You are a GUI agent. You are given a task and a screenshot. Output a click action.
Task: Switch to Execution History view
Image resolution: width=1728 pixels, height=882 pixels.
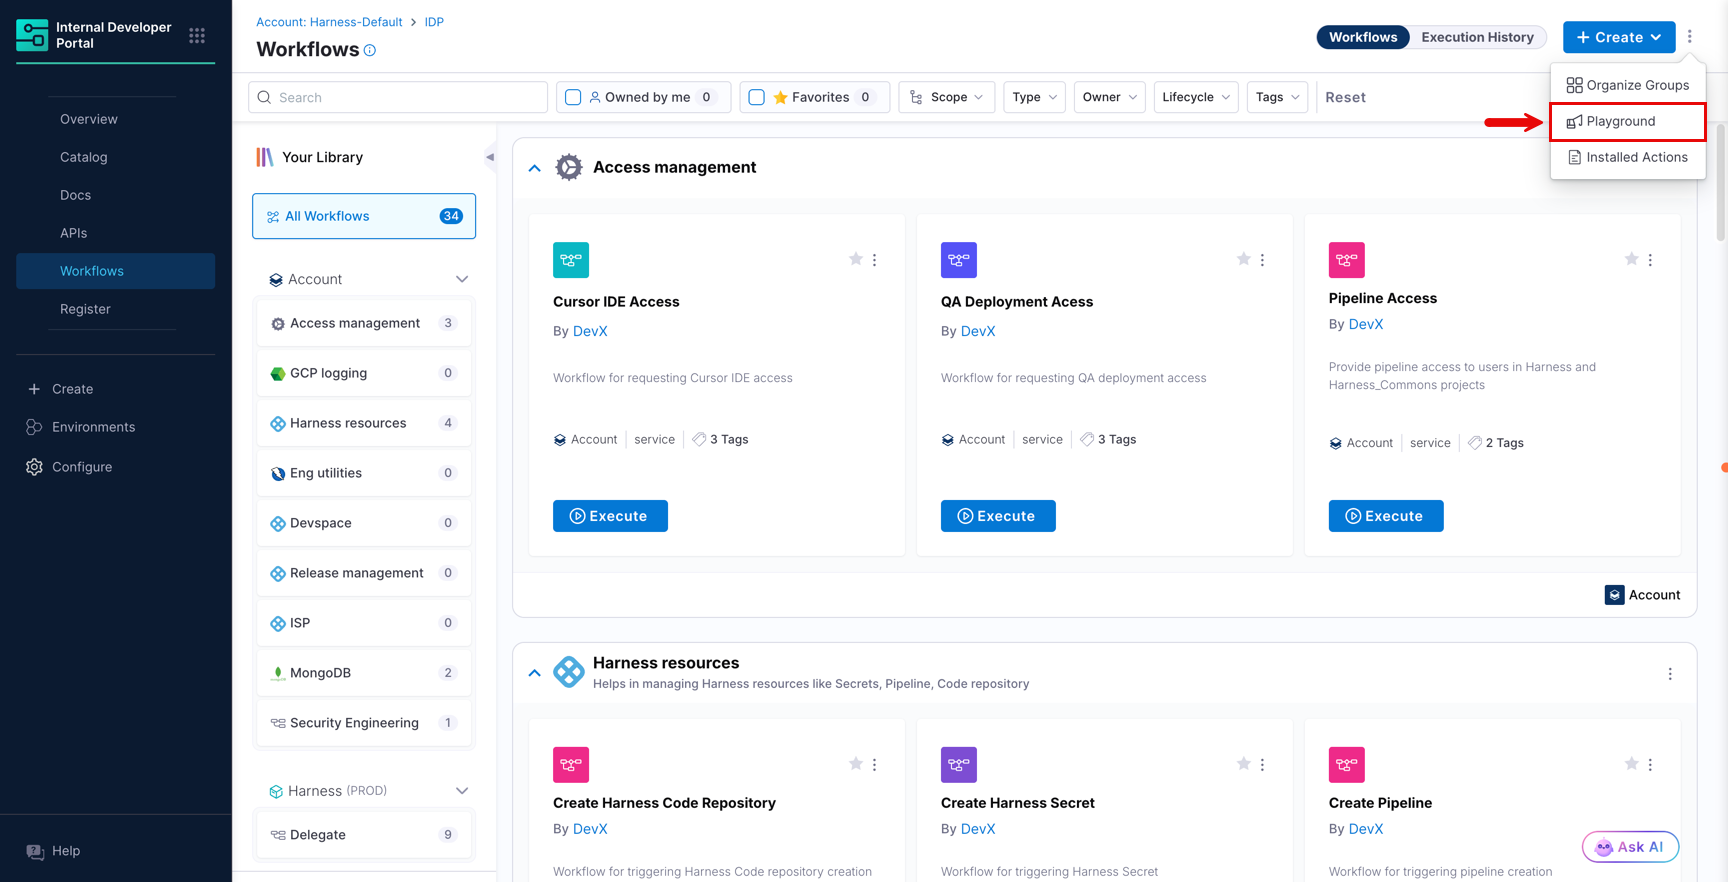[x=1477, y=37]
